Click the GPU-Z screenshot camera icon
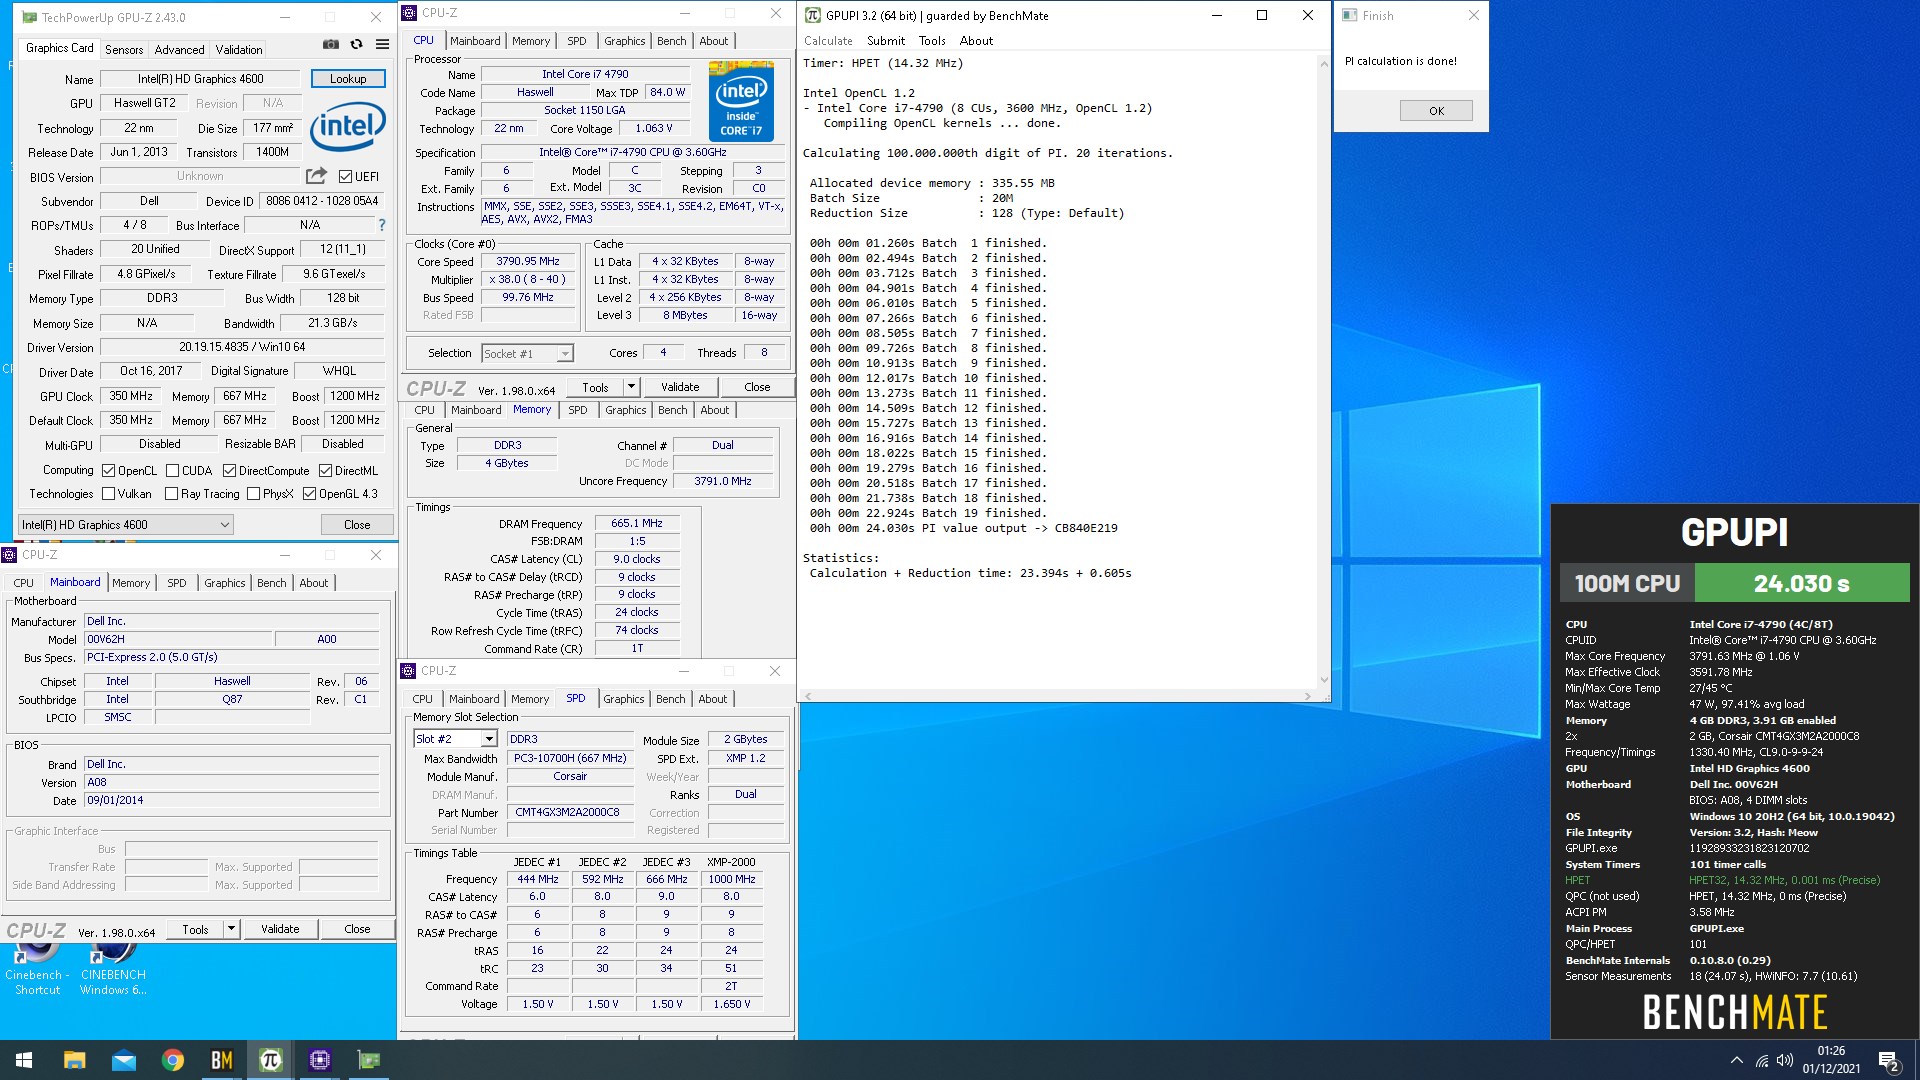The image size is (1920, 1080). click(x=330, y=44)
